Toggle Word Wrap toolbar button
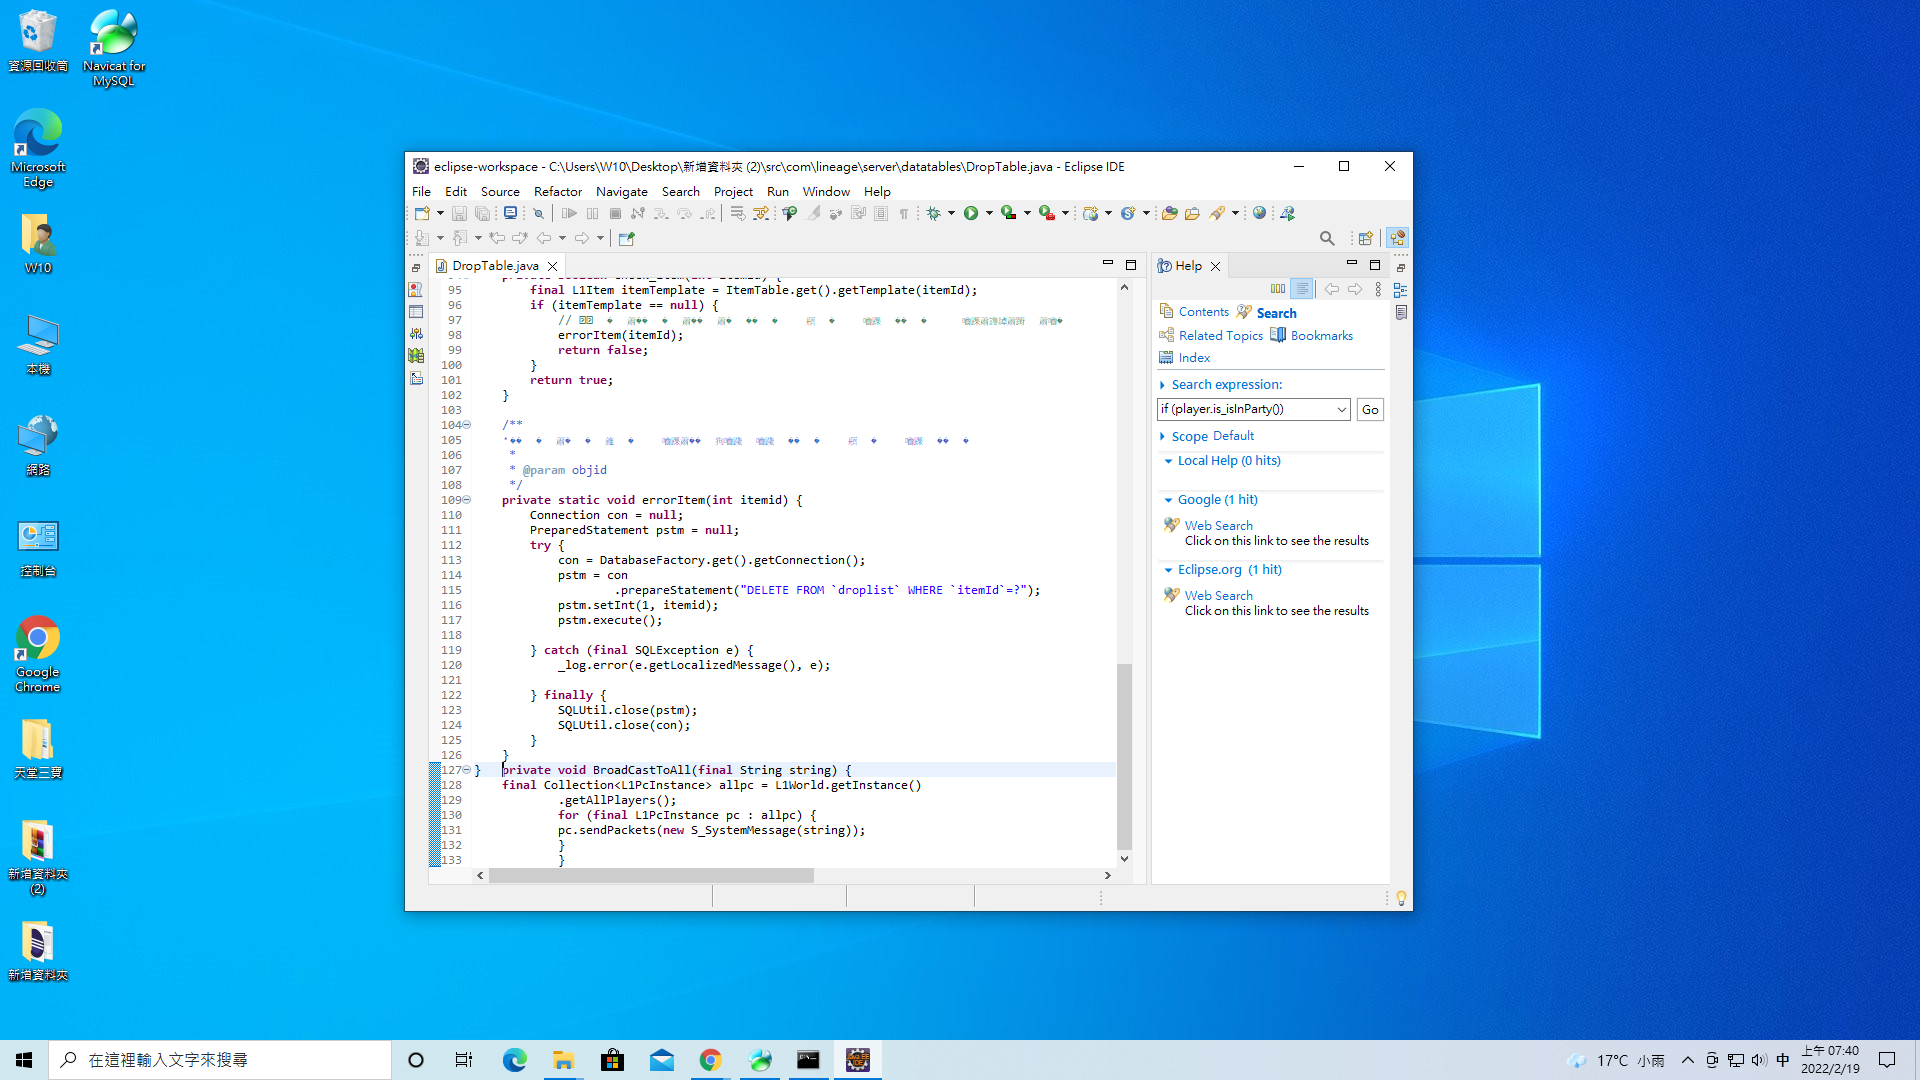The height and width of the screenshot is (1080, 1920). [x=858, y=213]
